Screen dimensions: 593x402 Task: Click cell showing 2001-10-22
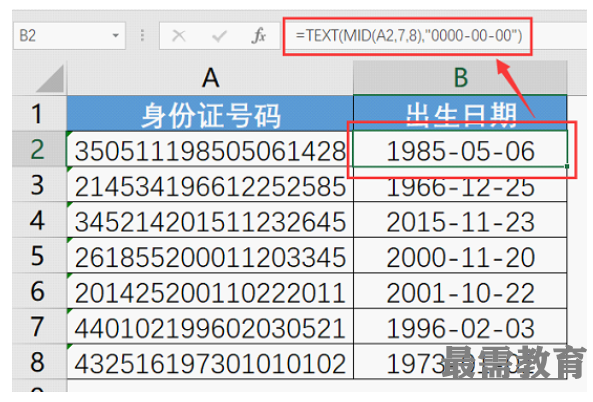point(460,291)
